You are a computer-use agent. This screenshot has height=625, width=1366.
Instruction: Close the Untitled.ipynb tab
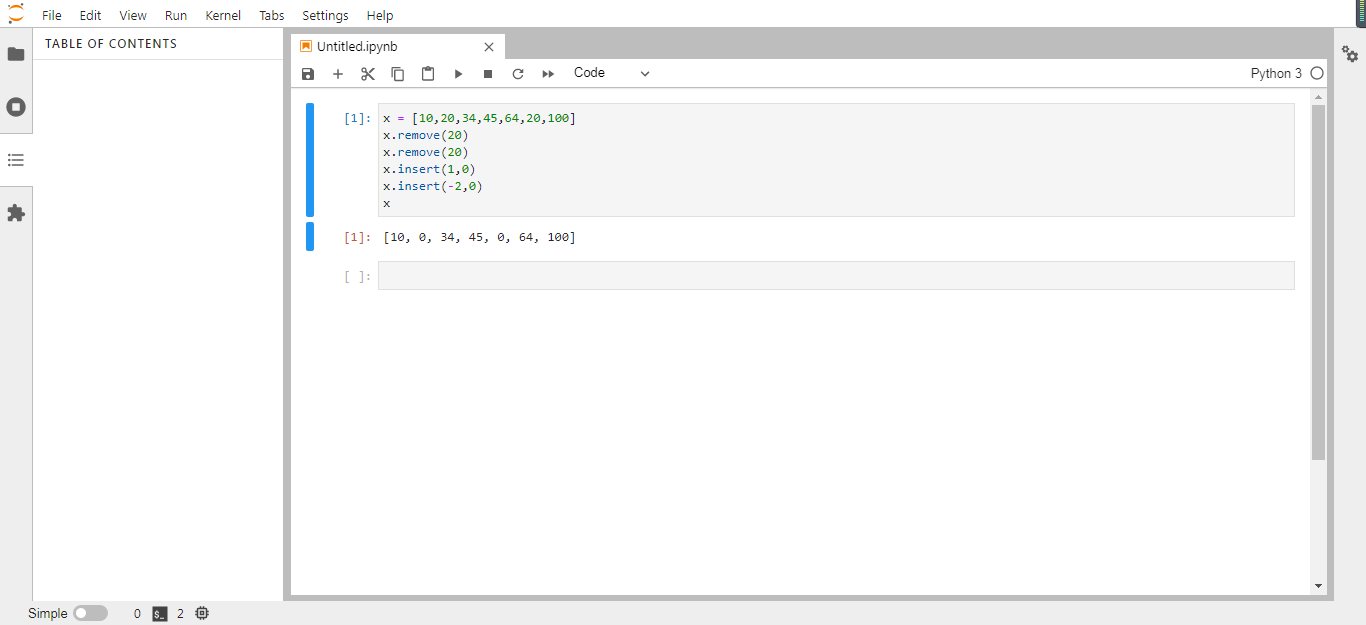[x=489, y=47]
